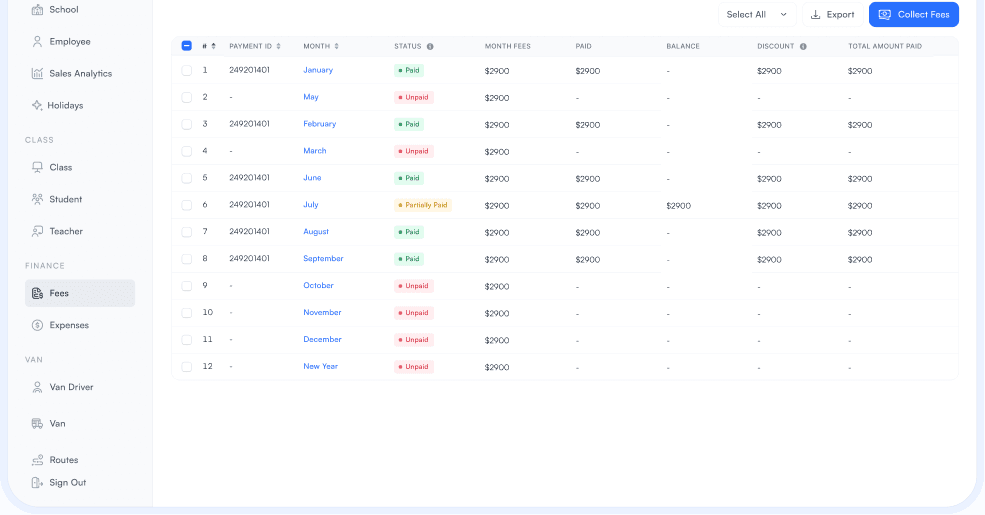Click the Export button
This screenshot has width=985, height=515.
coord(832,15)
